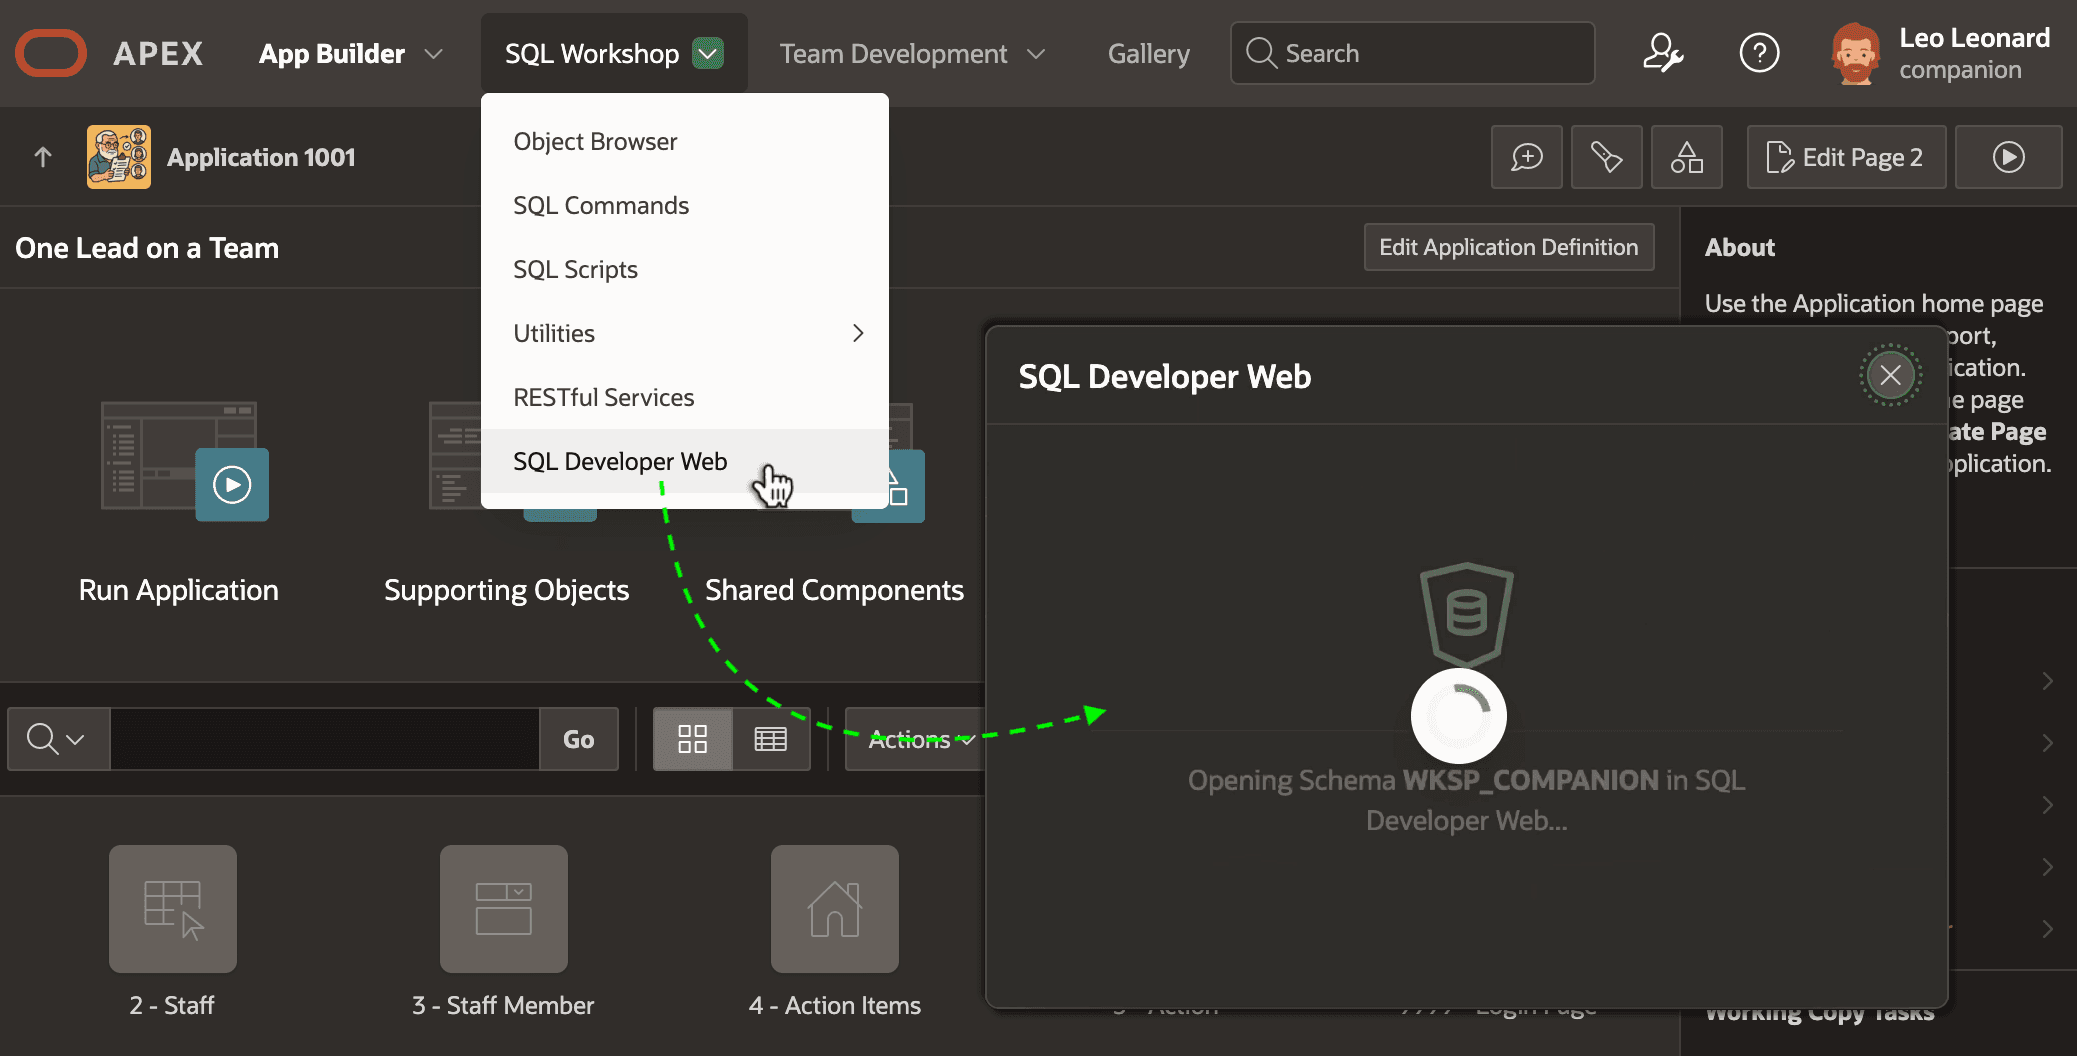Screen dimensions: 2077x1056
Task: Open page 4 - Action Items icon
Action: coord(835,909)
